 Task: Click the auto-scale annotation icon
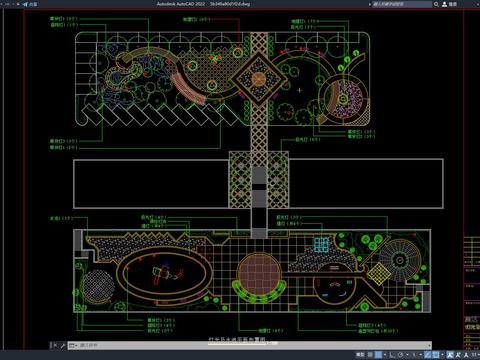coord(457,355)
